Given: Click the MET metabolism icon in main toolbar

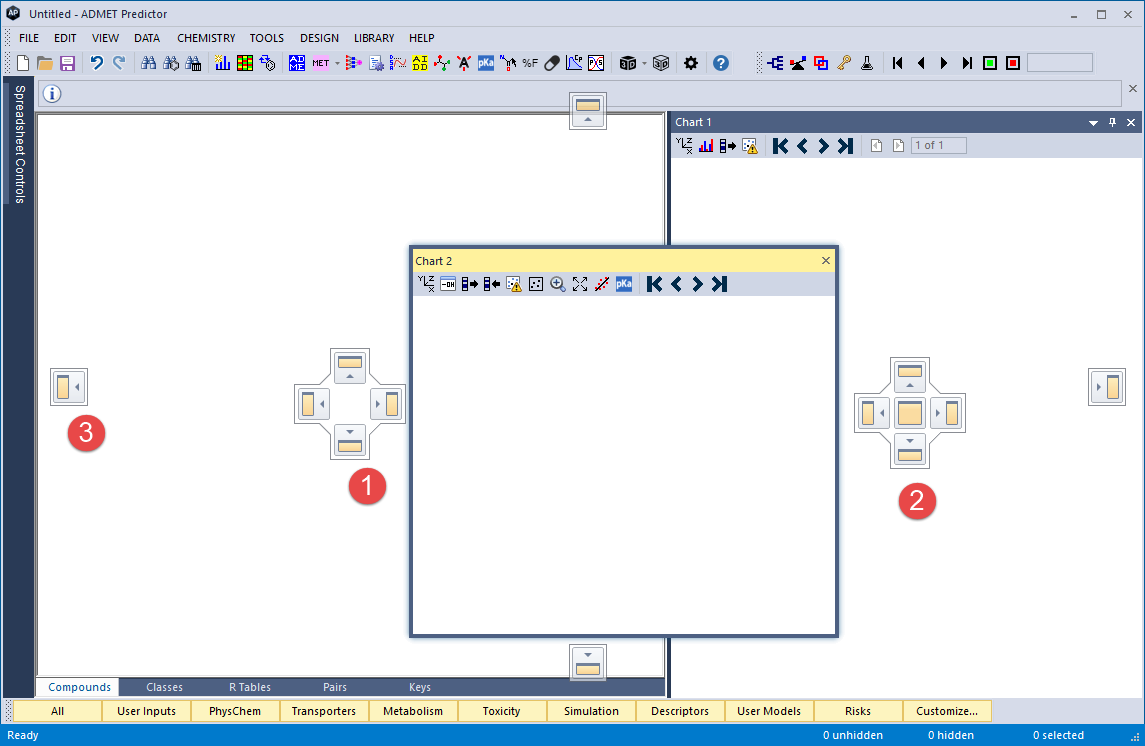Looking at the screenshot, I should (x=321, y=63).
